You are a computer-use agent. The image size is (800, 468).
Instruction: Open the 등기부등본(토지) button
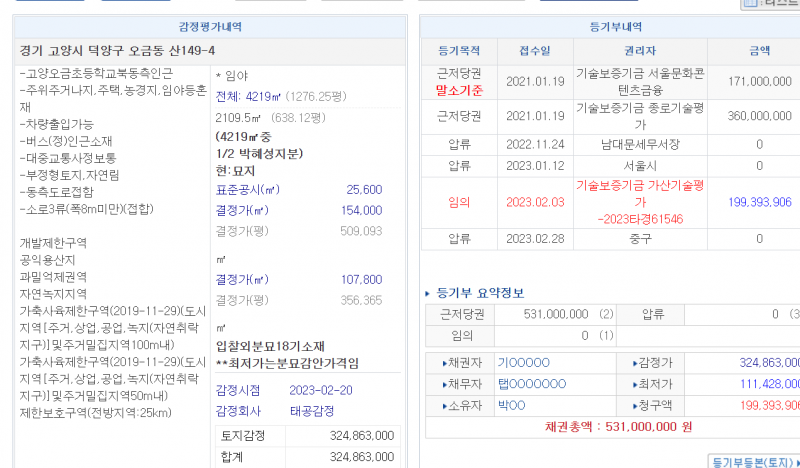point(753,461)
